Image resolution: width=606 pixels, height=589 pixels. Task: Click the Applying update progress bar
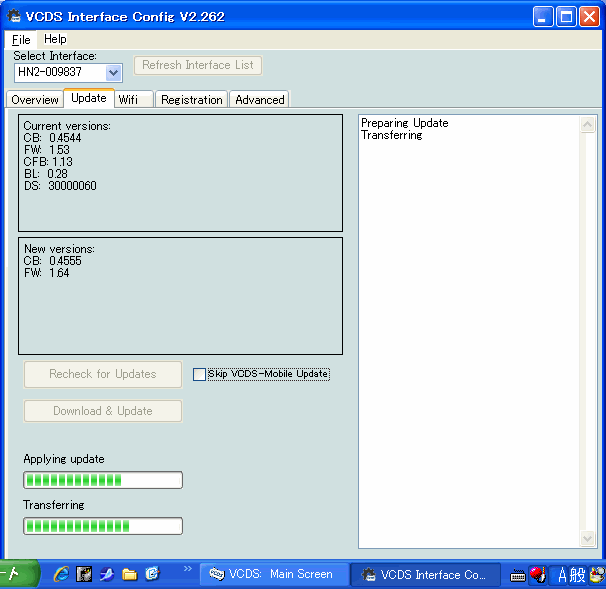click(103, 480)
